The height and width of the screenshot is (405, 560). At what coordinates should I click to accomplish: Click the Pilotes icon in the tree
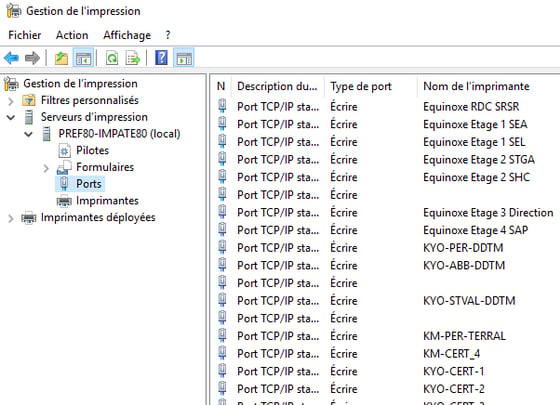pyautogui.click(x=64, y=150)
